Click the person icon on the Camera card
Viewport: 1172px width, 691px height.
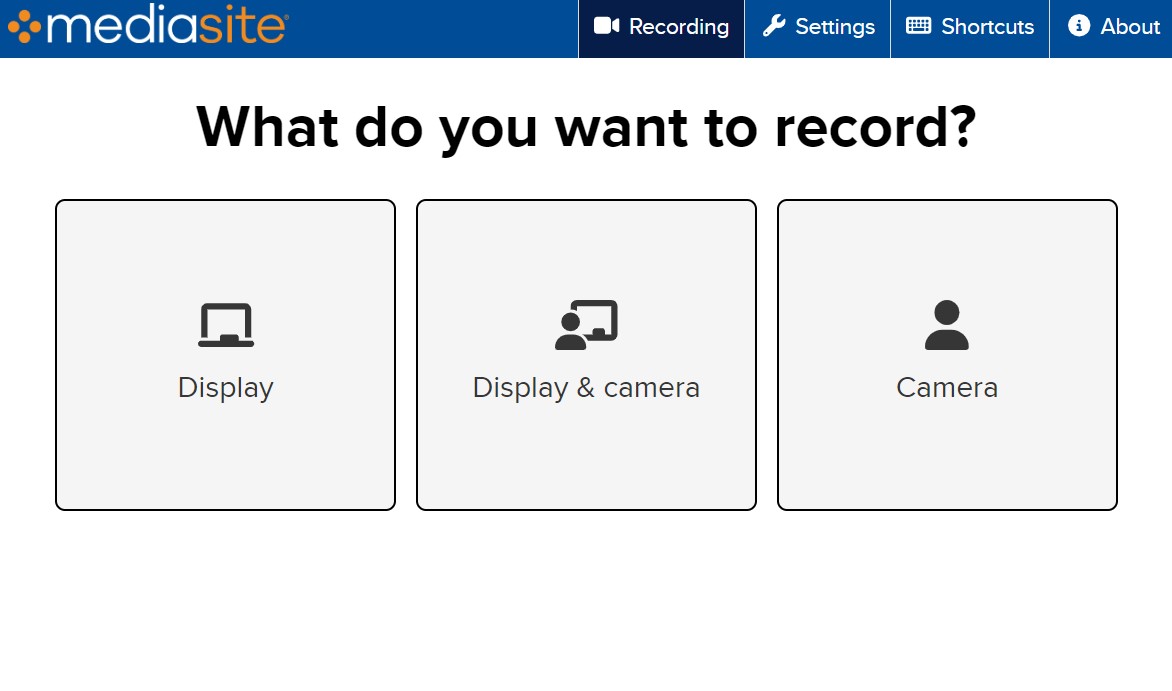(x=946, y=323)
